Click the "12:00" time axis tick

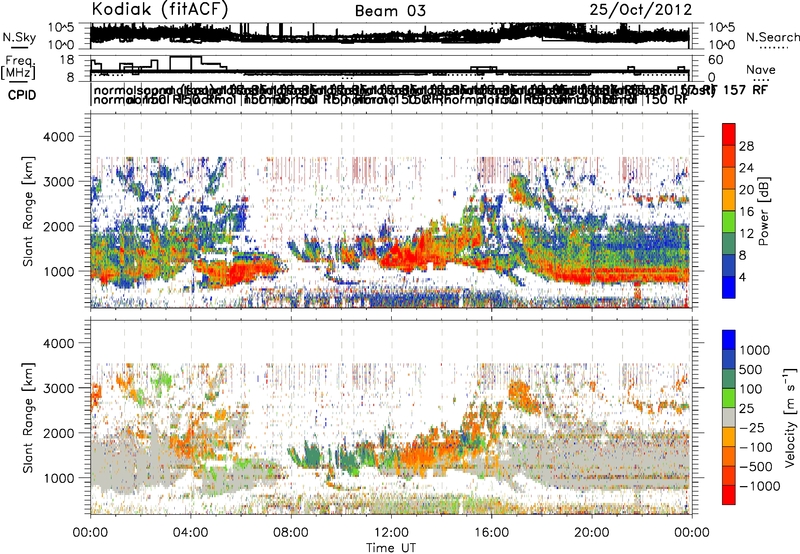tap(391, 533)
